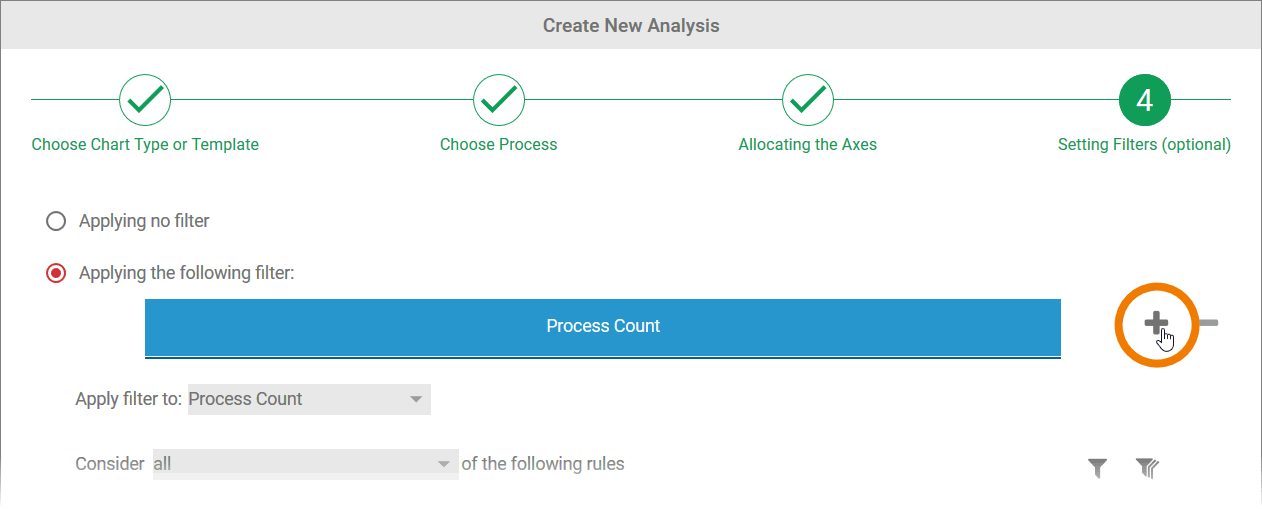This screenshot has height=509, width=1262.
Task: Click the checkmark circle above Choose Process
Action: tap(498, 99)
